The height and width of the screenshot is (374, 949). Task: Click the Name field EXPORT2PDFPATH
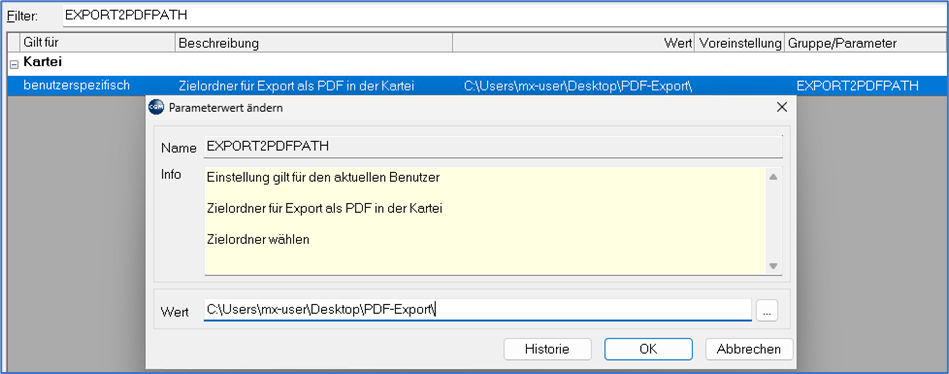tap(493, 147)
